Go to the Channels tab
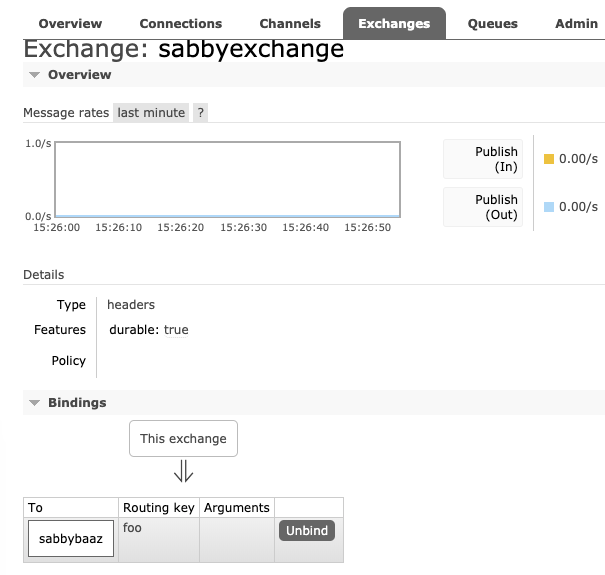The image size is (605, 575). (290, 24)
